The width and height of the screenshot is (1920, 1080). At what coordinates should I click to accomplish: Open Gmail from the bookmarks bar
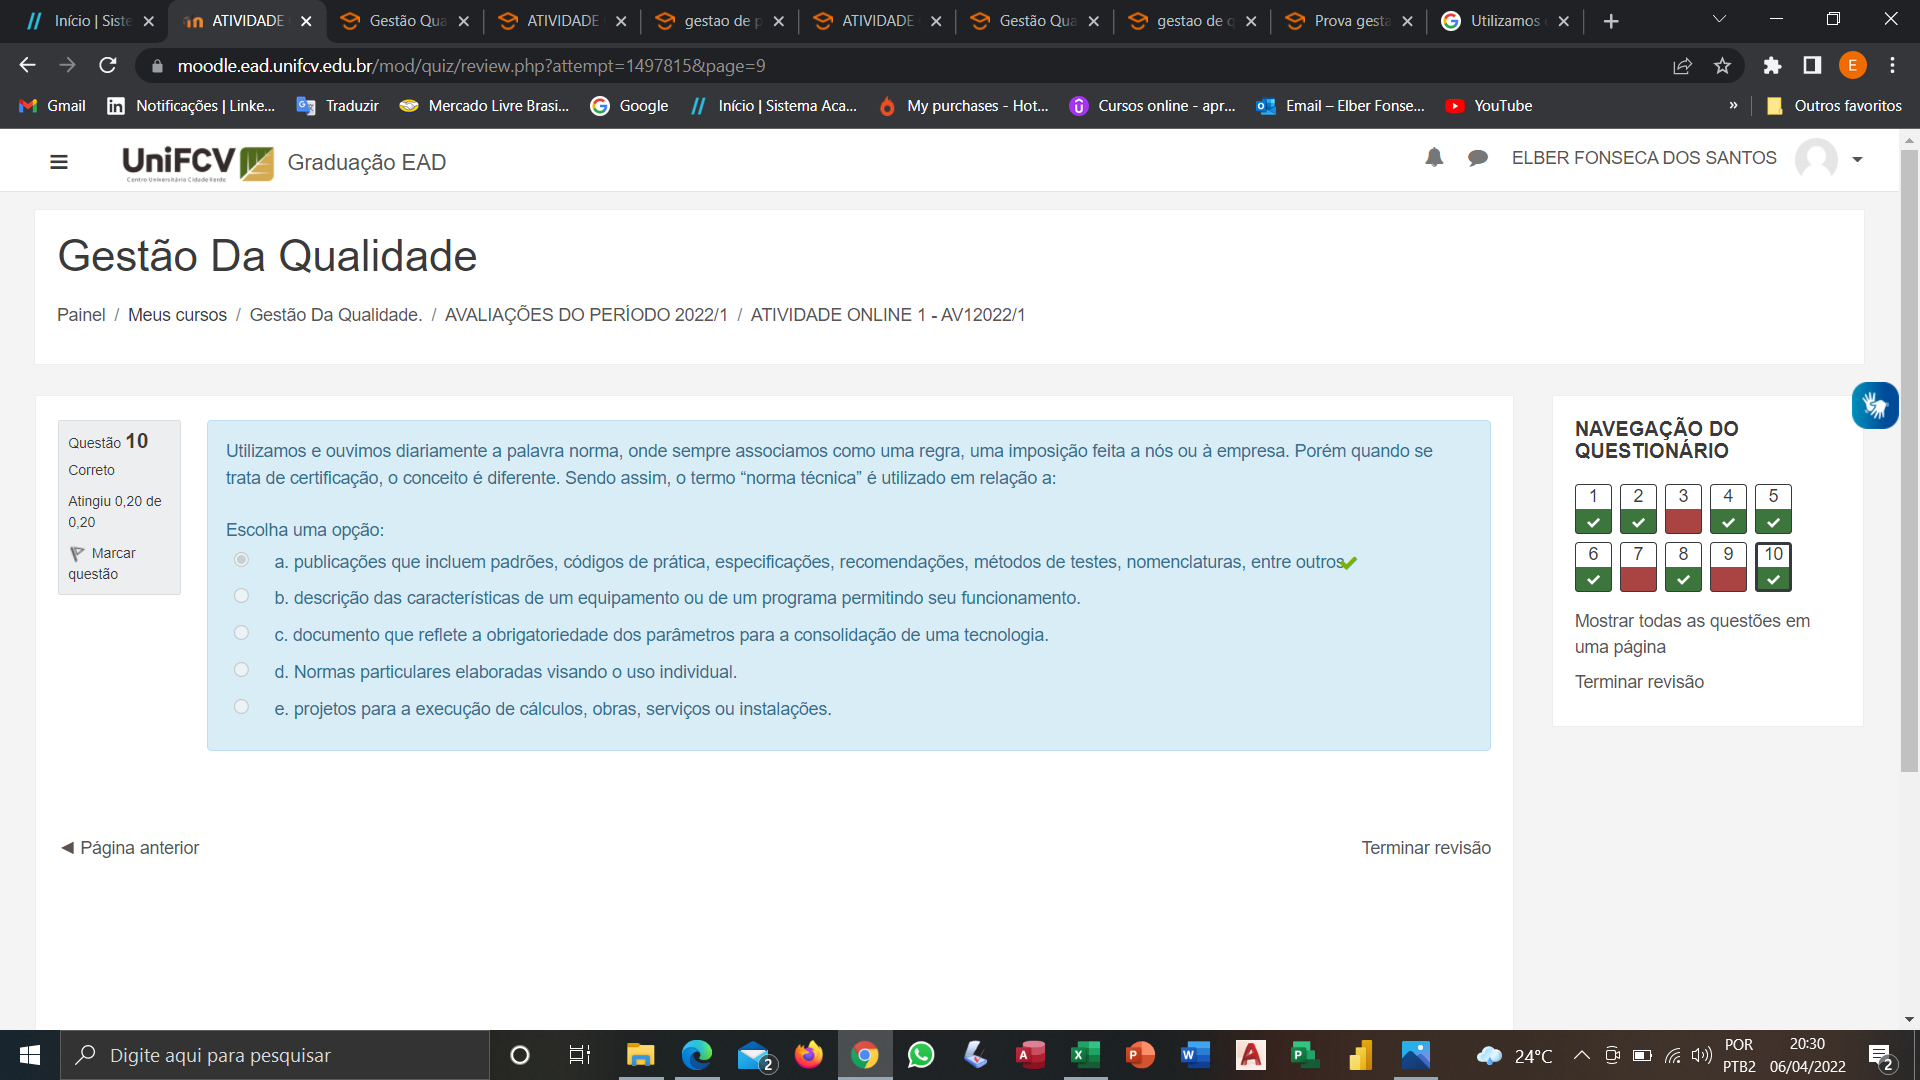50,105
